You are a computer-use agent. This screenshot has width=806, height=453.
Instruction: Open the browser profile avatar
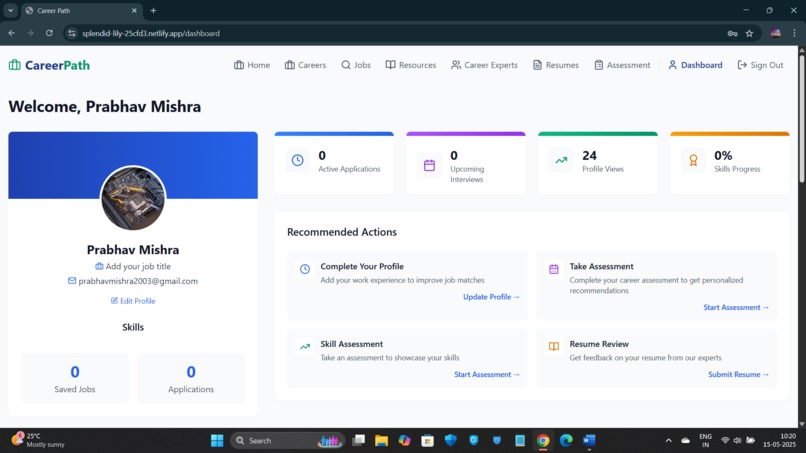[x=776, y=33]
